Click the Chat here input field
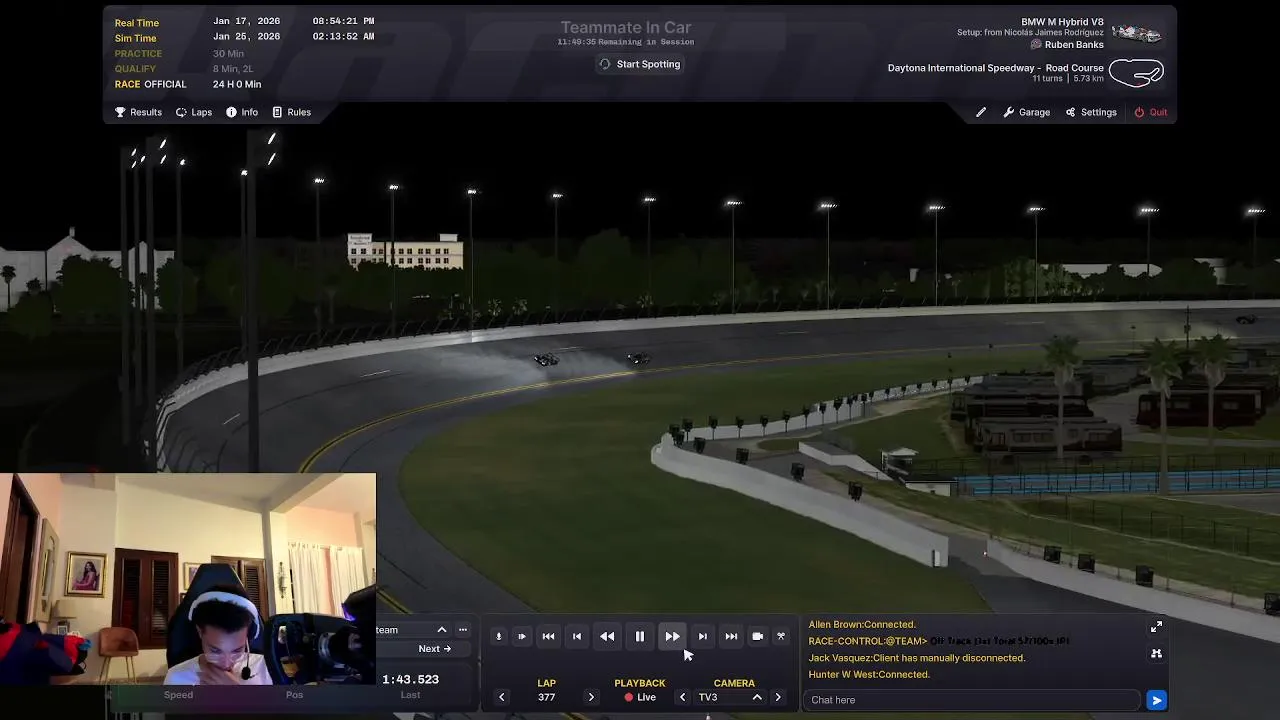Viewport: 1280px width, 720px height. pos(971,700)
